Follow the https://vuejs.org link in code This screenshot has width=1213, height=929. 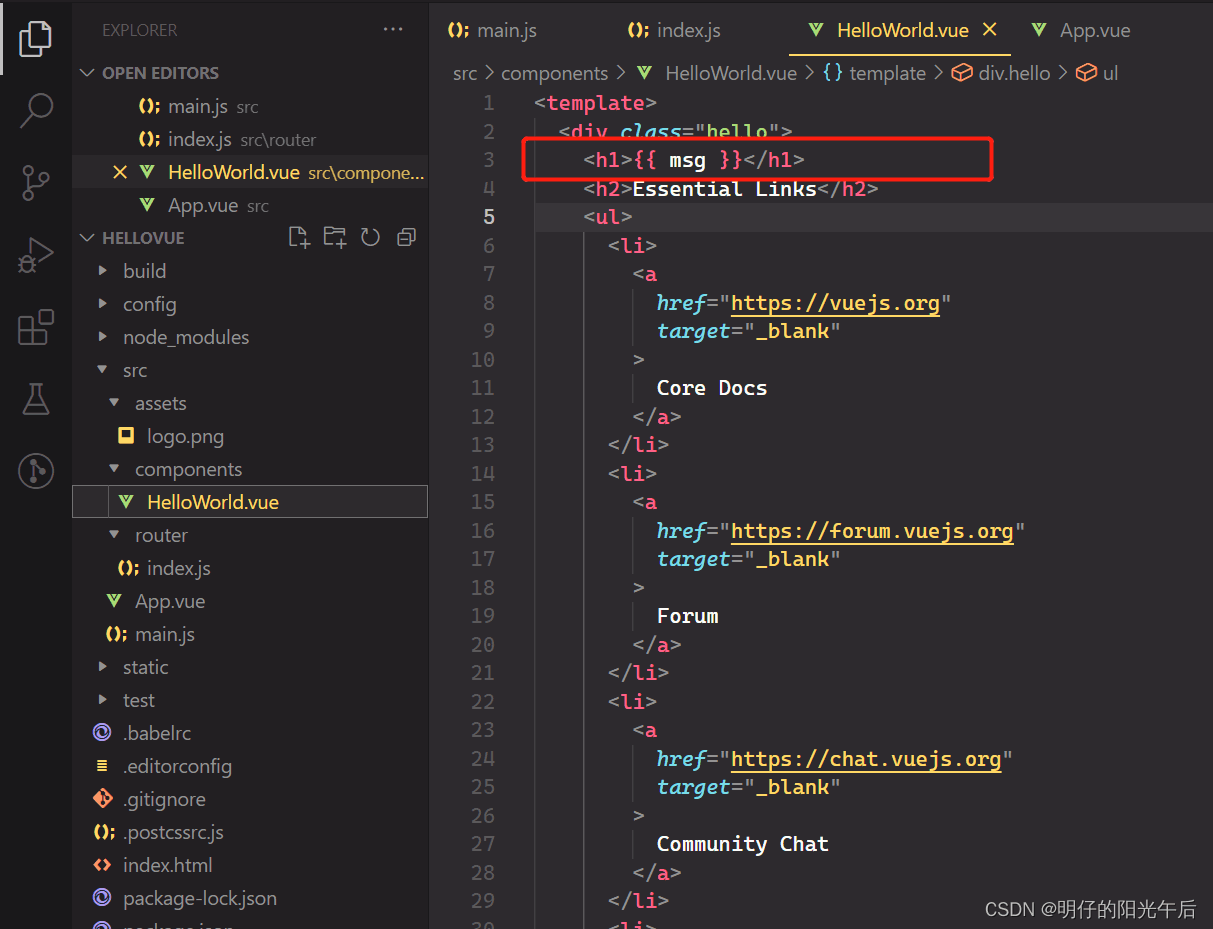835,303
